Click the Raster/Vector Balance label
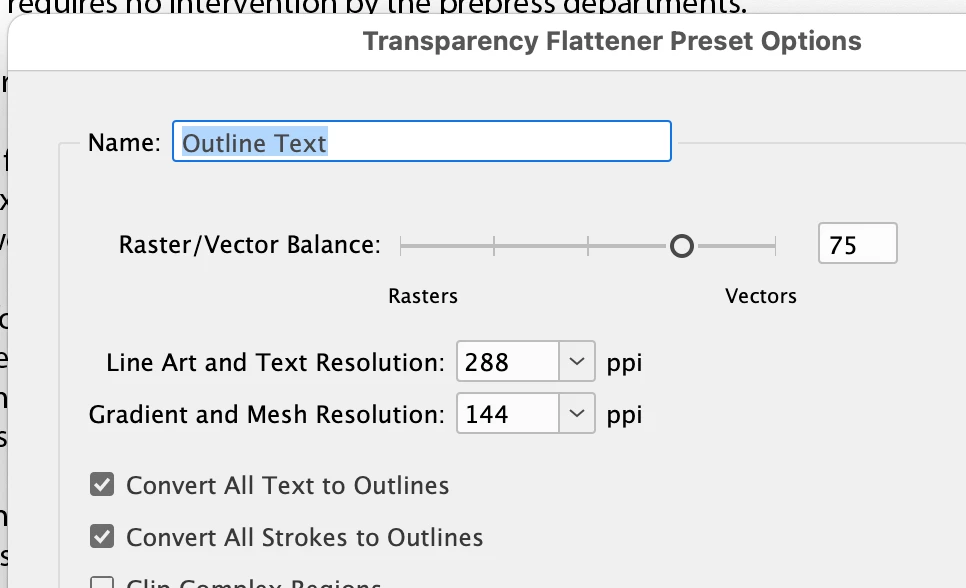 point(250,245)
